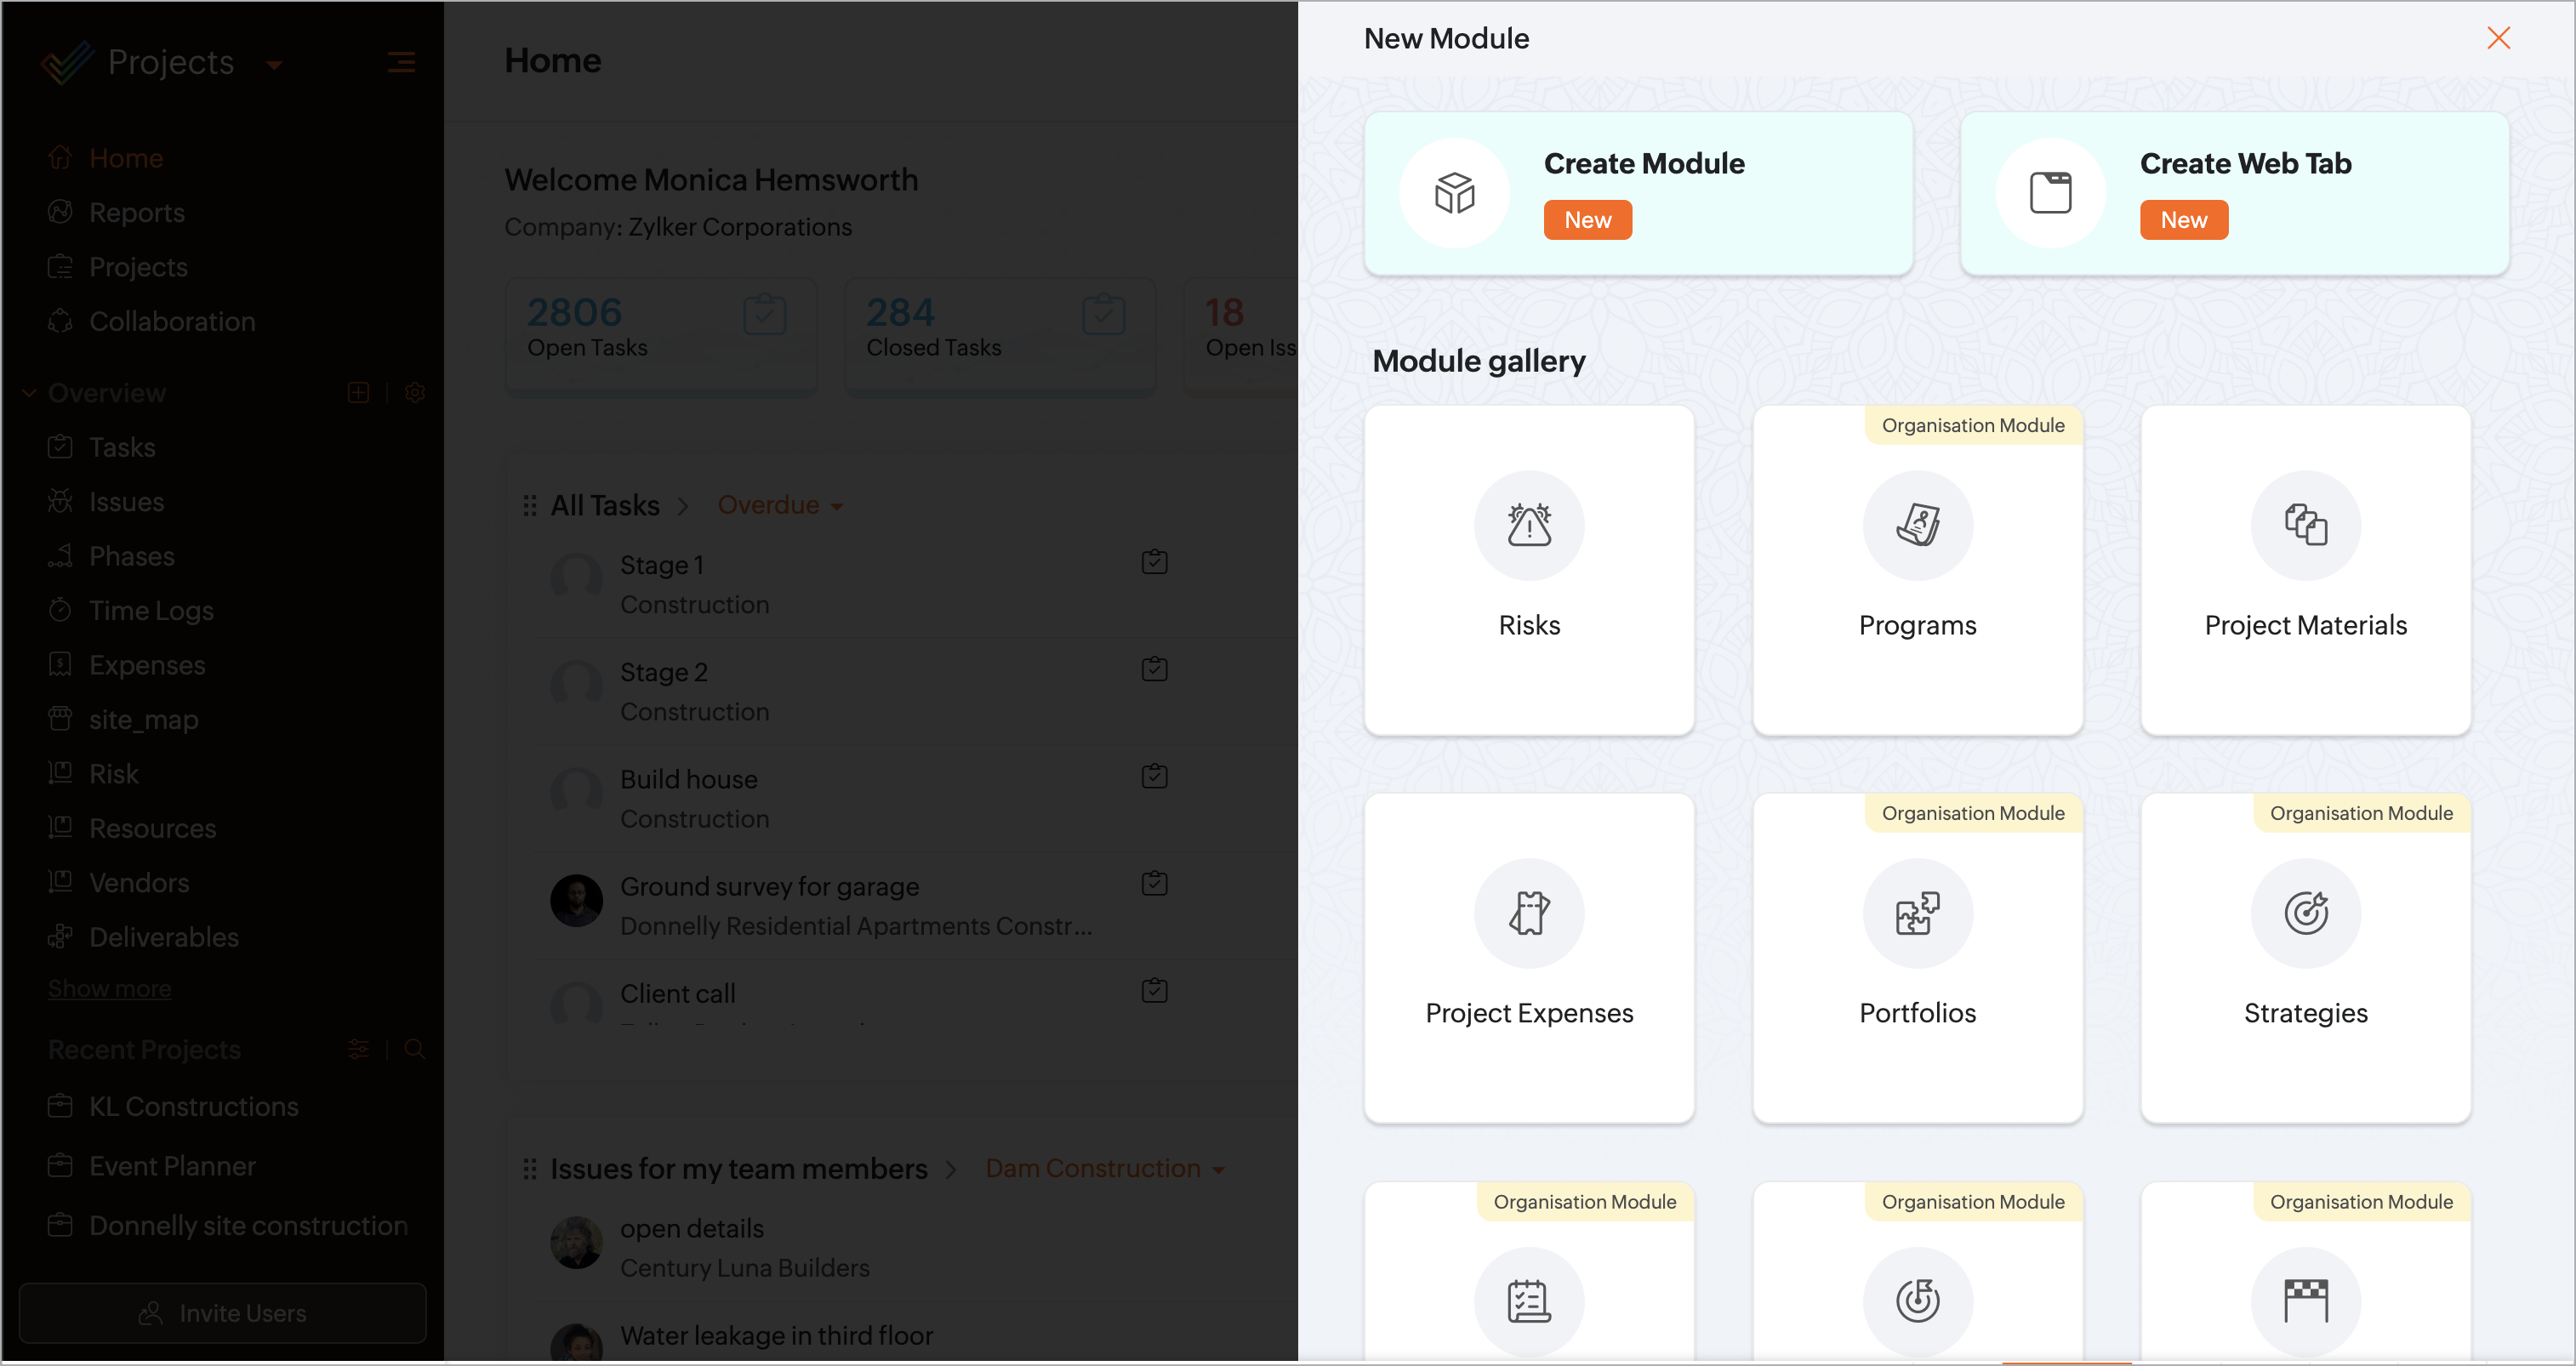This screenshot has height=1366, width=2576.
Task: Toggle Ground survey for garage task checkbox
Action: coord(1154,883)
